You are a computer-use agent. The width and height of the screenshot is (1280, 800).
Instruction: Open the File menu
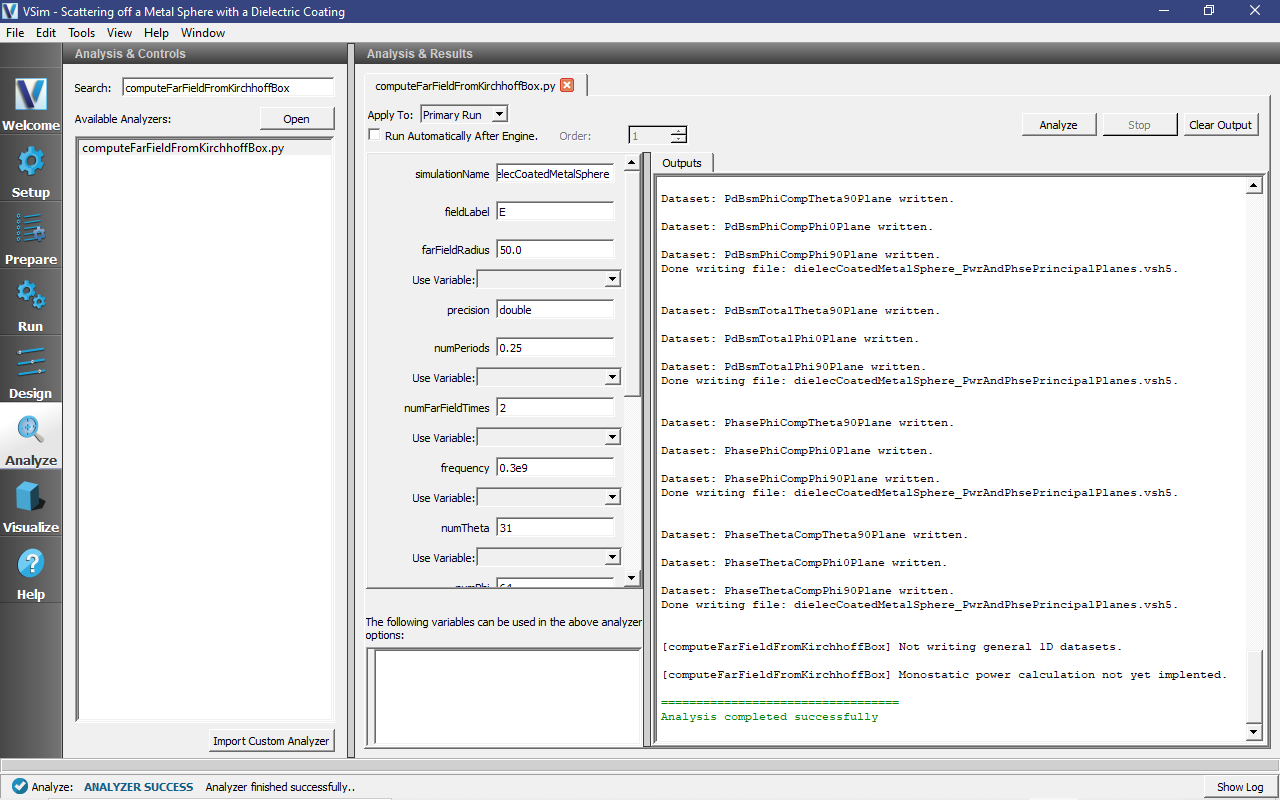[x=15, y=33]
